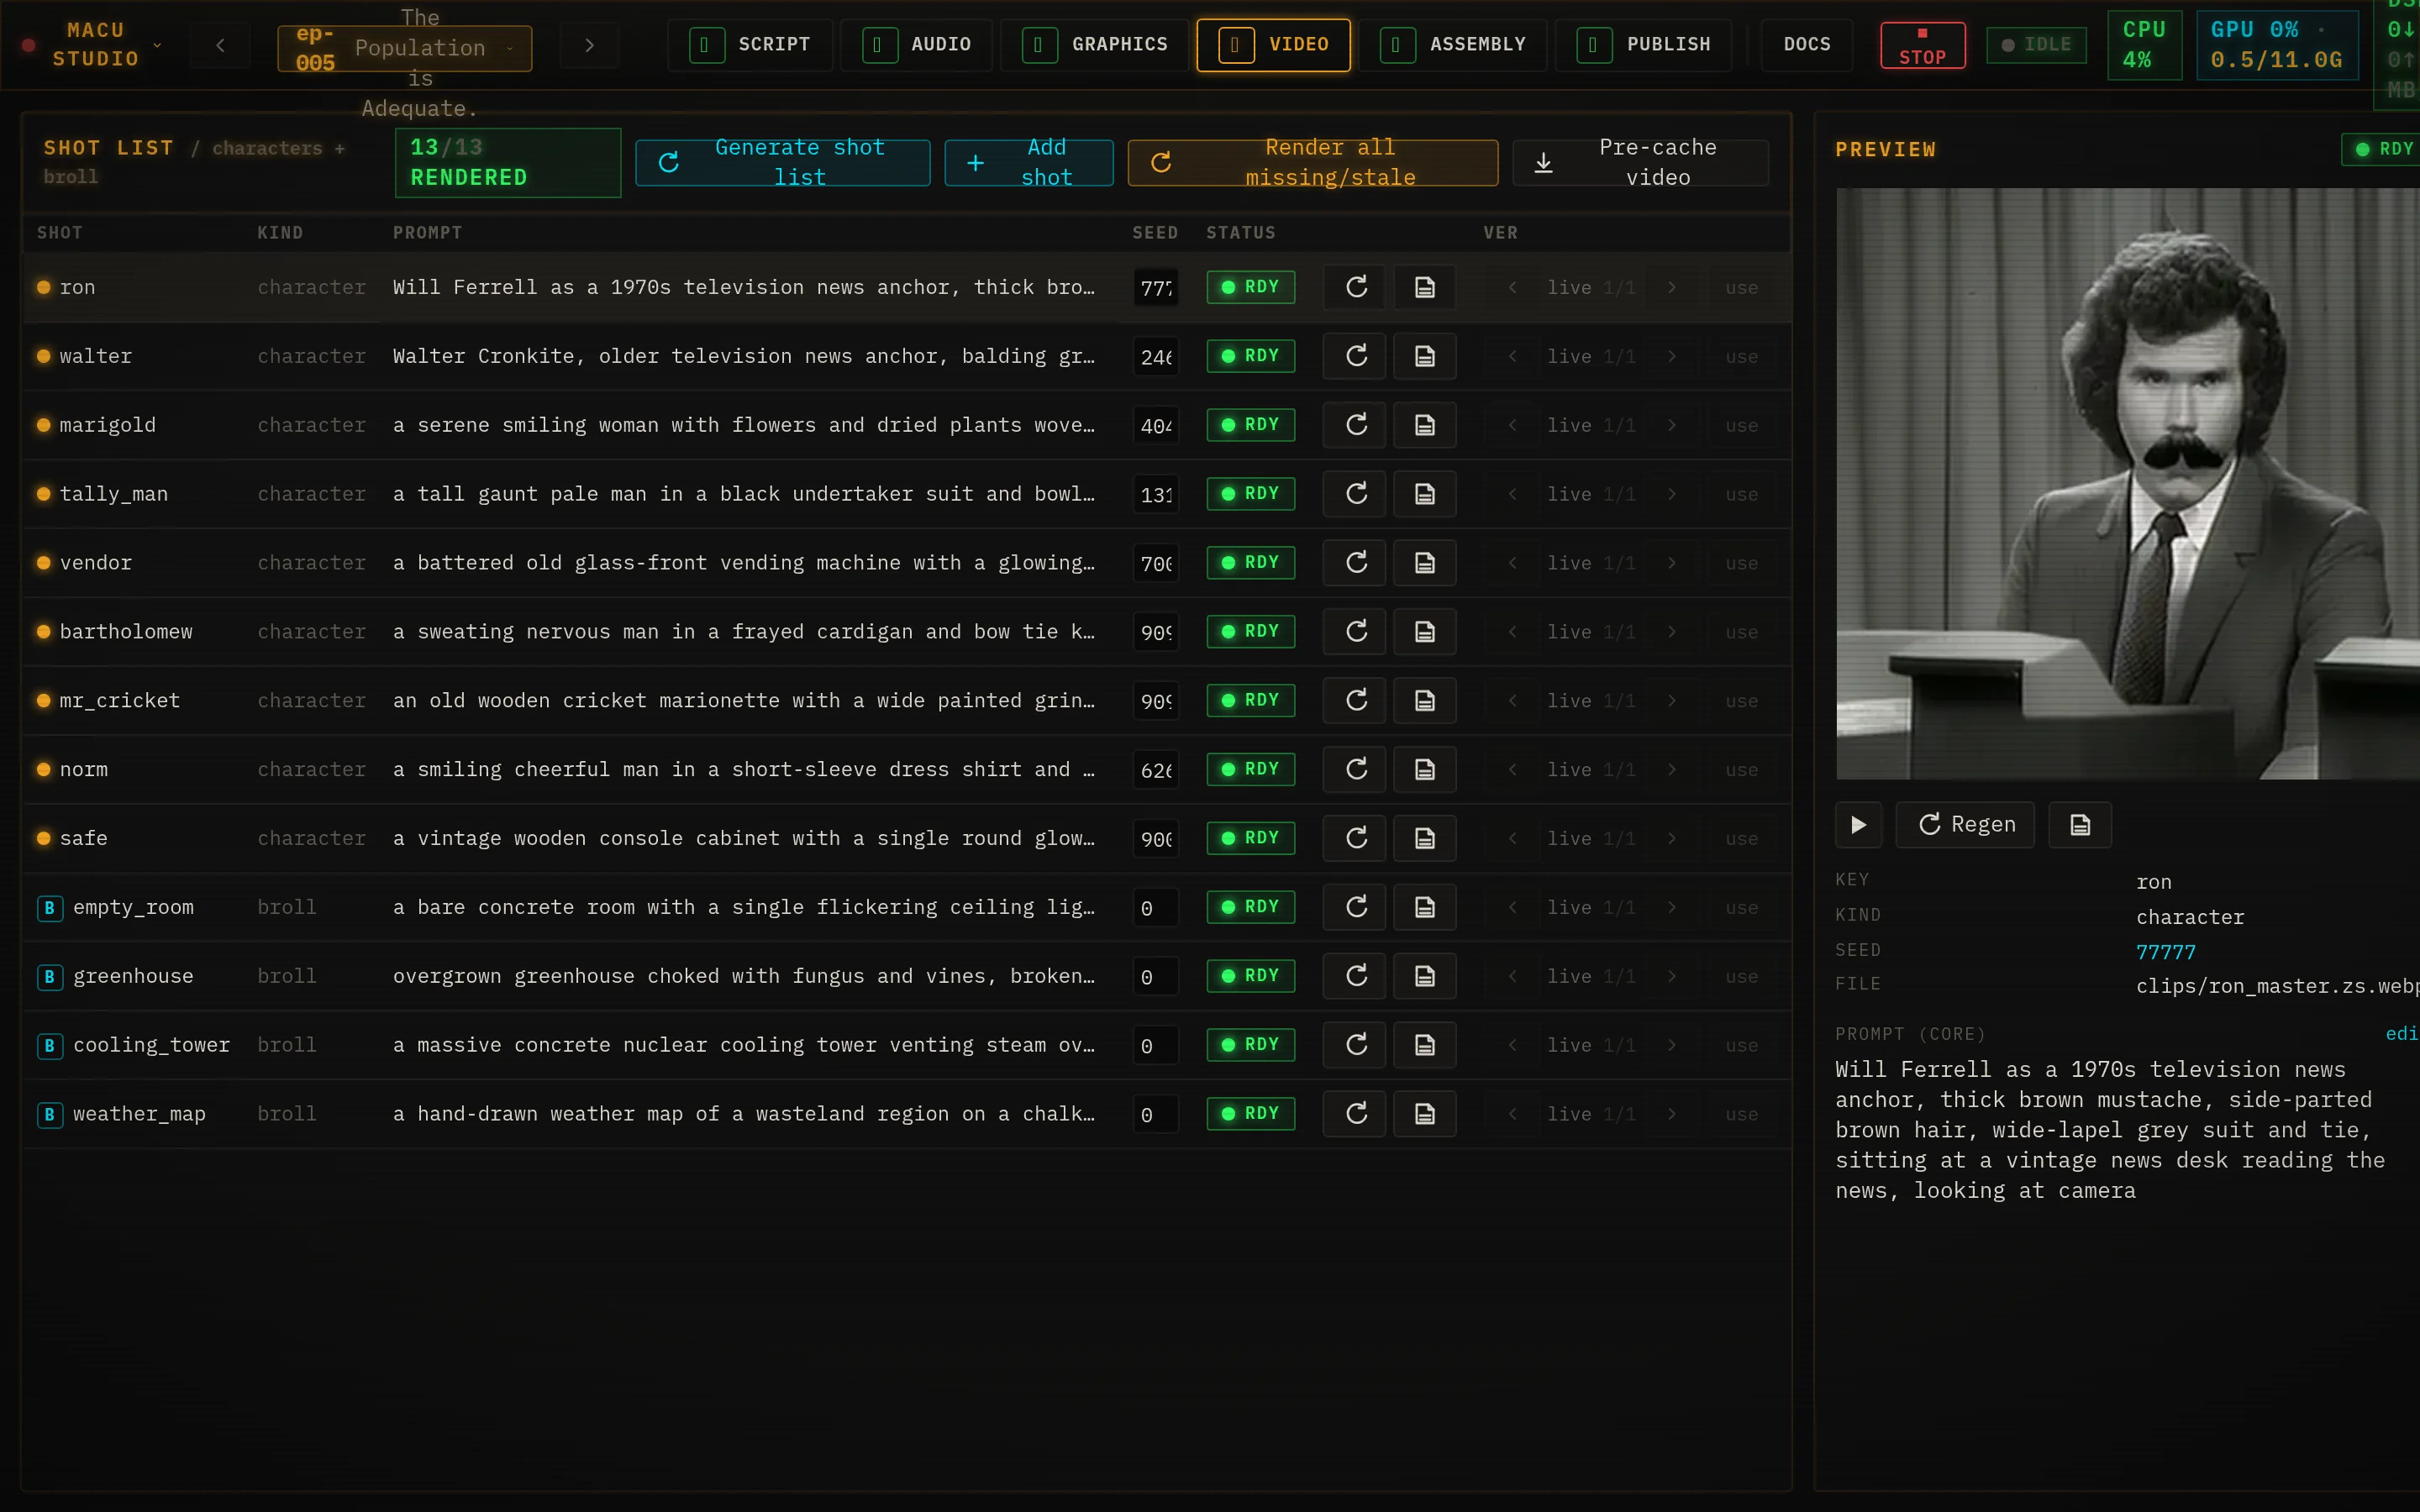
Task: Click the seed value 77777 in preview
Action: pyautogui.click(x=2165, y=952)
